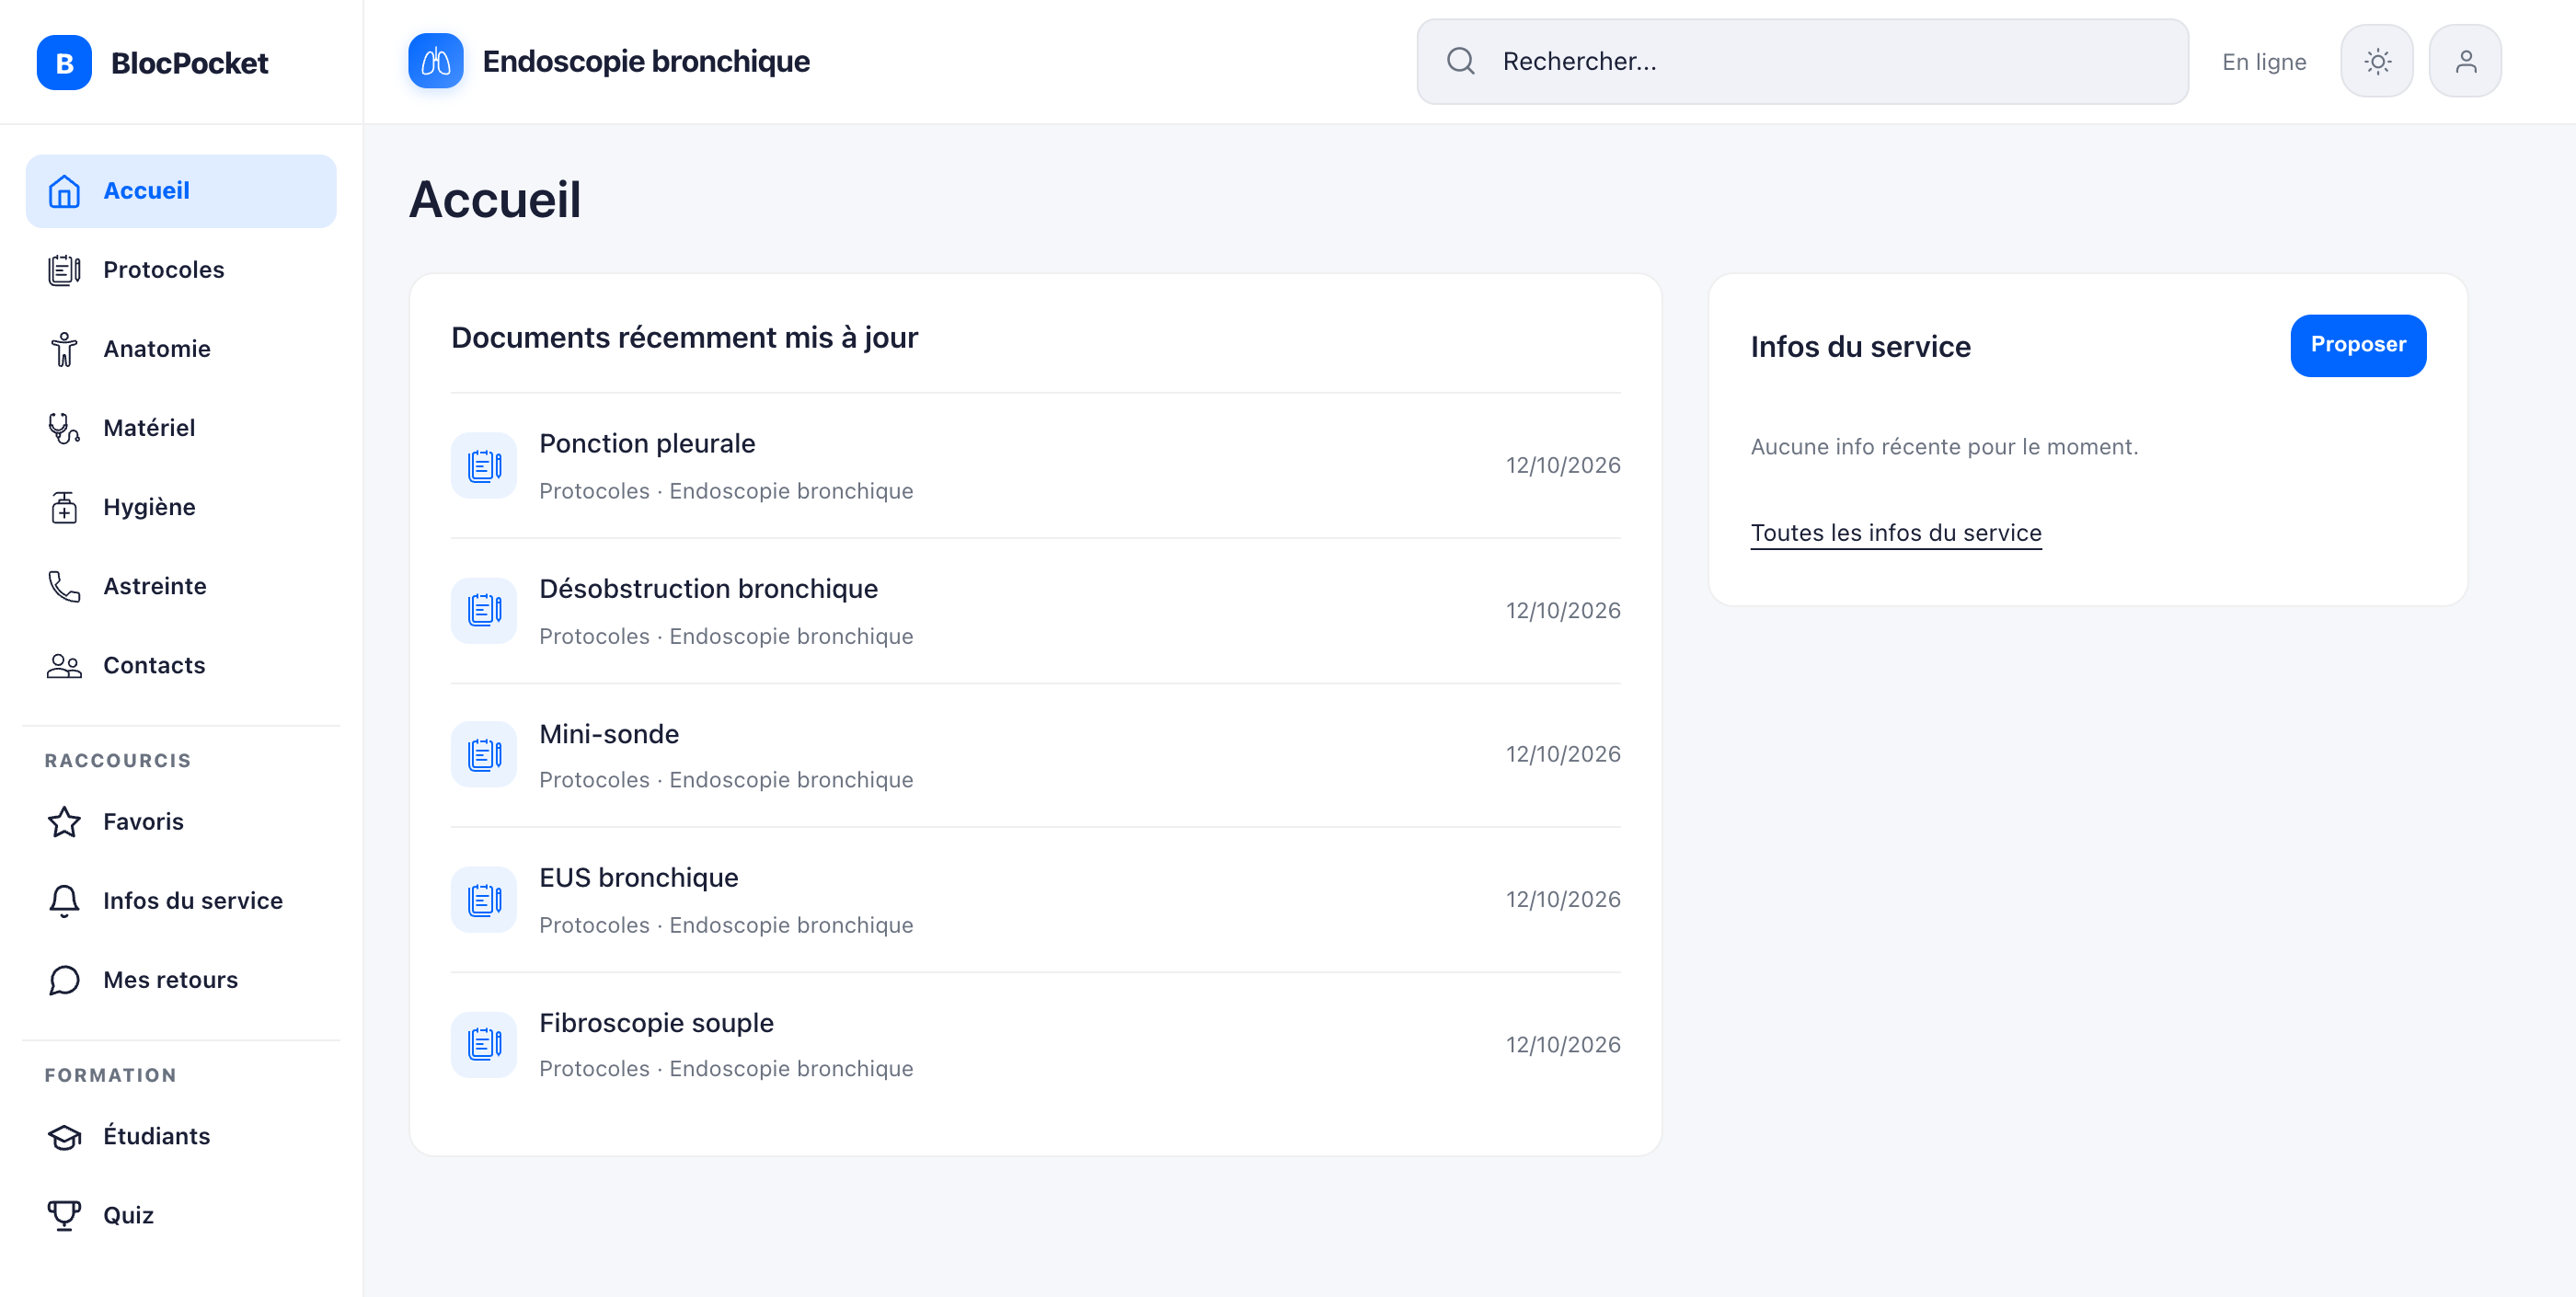Open Hygiène label in sidebar
The width and height of the screenshot is (2576, 1297).
click(x=149, y=507)
